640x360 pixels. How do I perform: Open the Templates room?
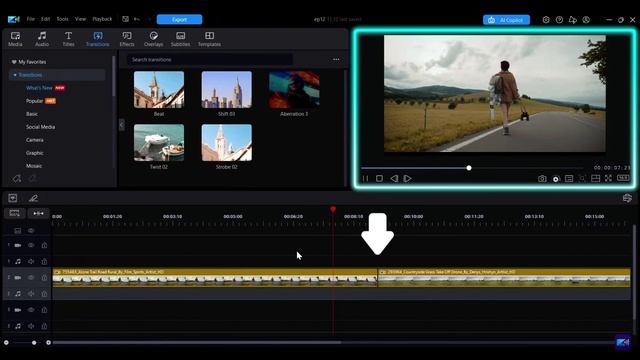coord(209,39)
